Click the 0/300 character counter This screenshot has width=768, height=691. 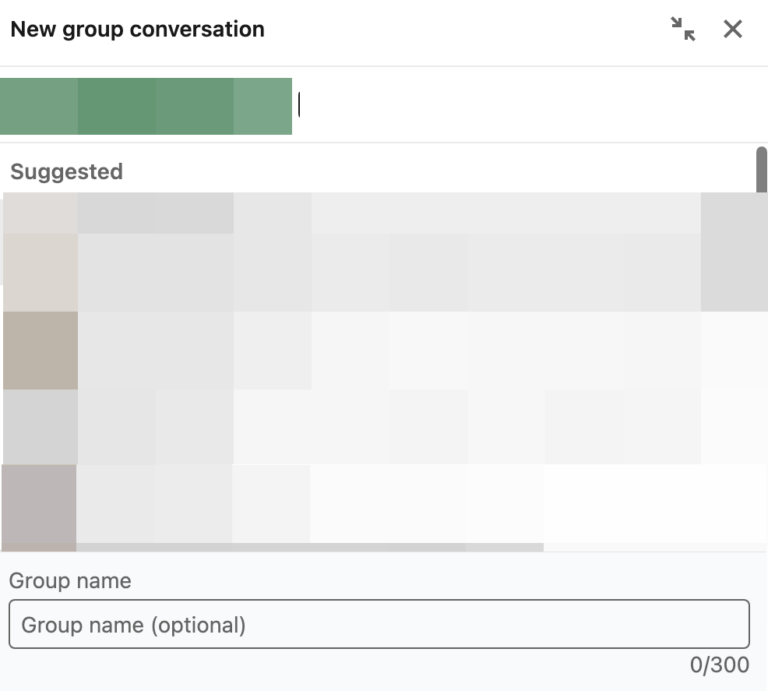point(719,665)
